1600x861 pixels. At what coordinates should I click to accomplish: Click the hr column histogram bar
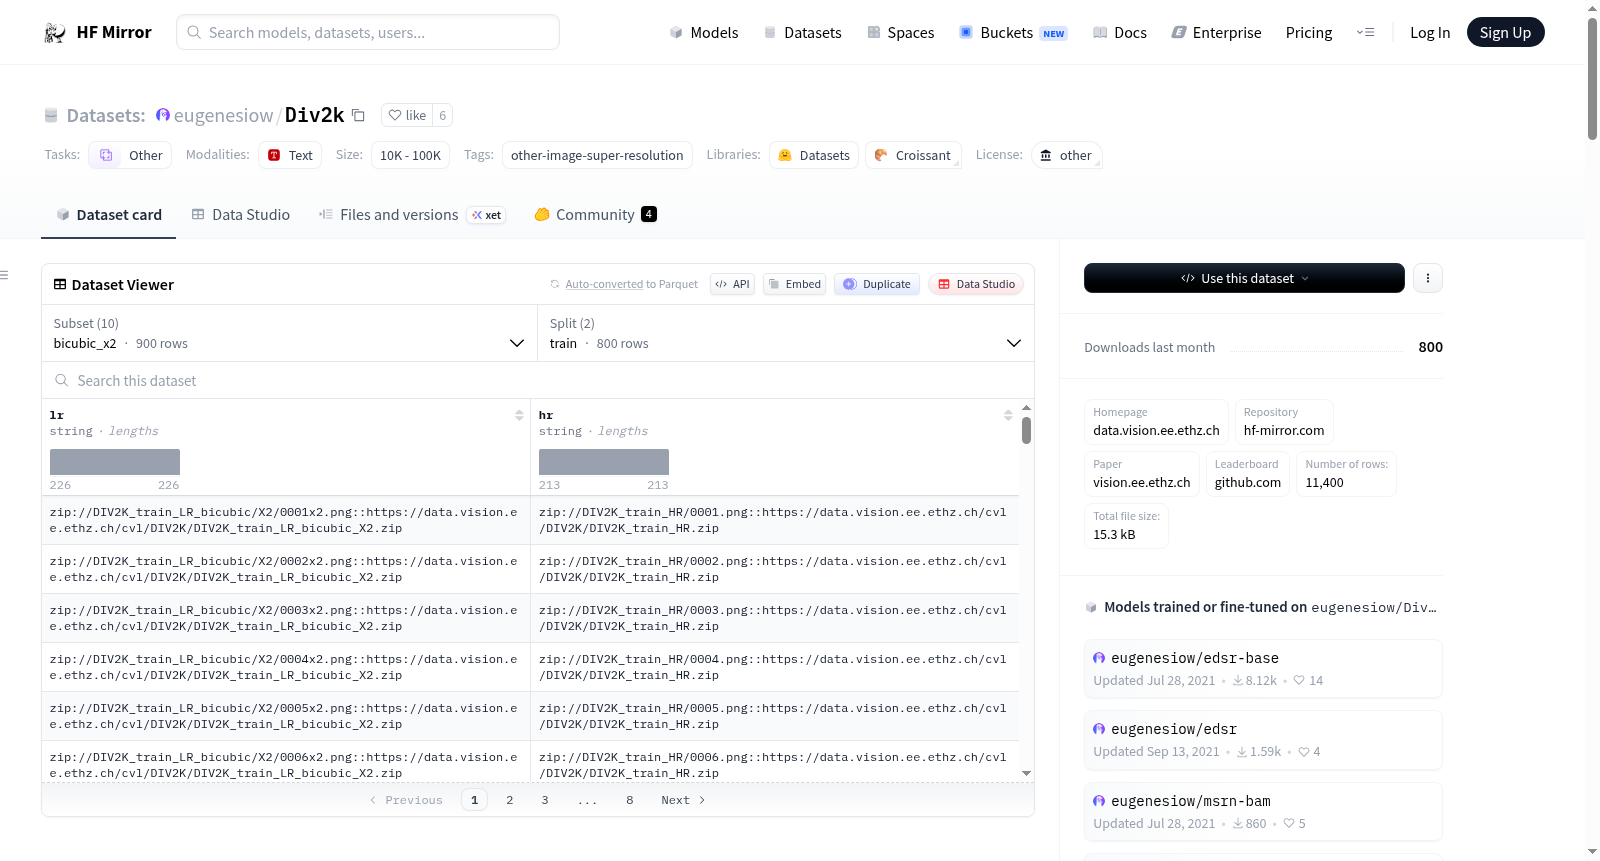click(604, 462)
